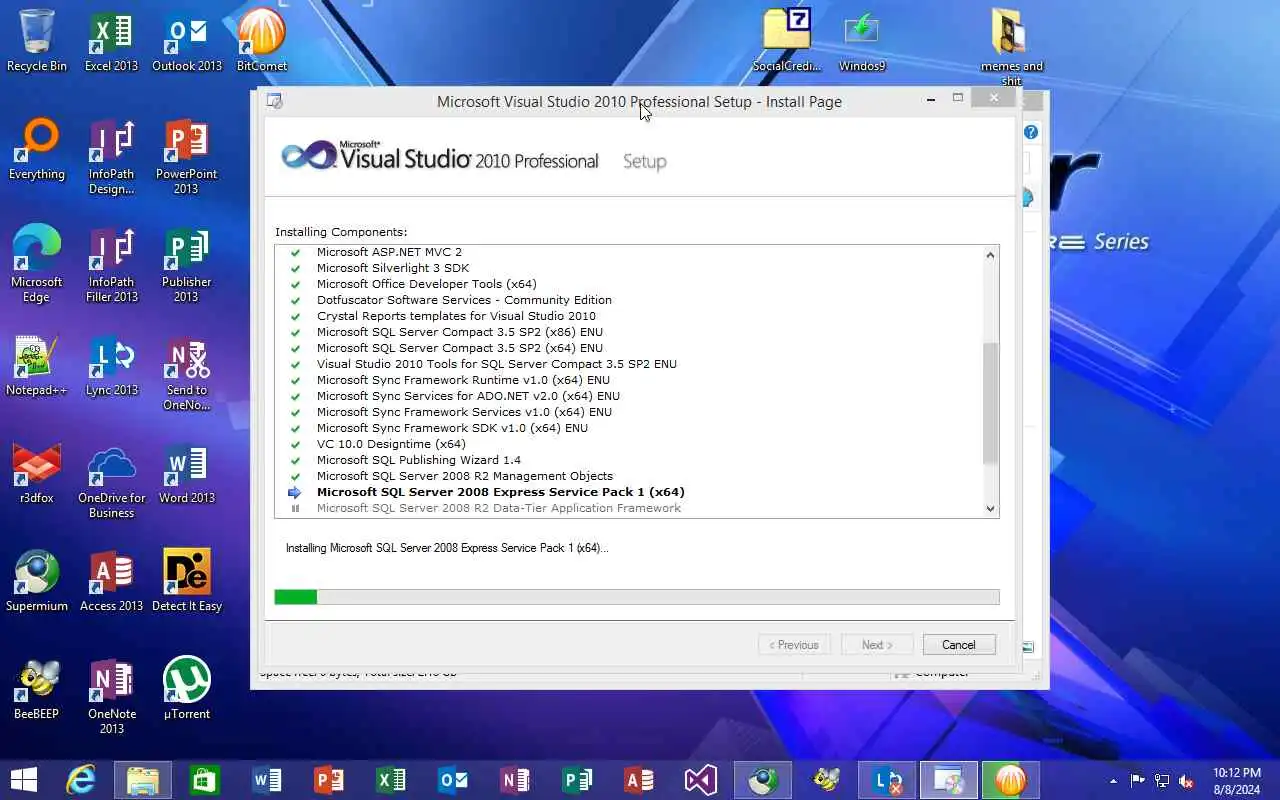Viewport: 1280px width, 800px height.
Task: Select SQL Server Compact 3.5 SP2 (x86) entry
Action: pyautogui.click(x=460, y=332)
